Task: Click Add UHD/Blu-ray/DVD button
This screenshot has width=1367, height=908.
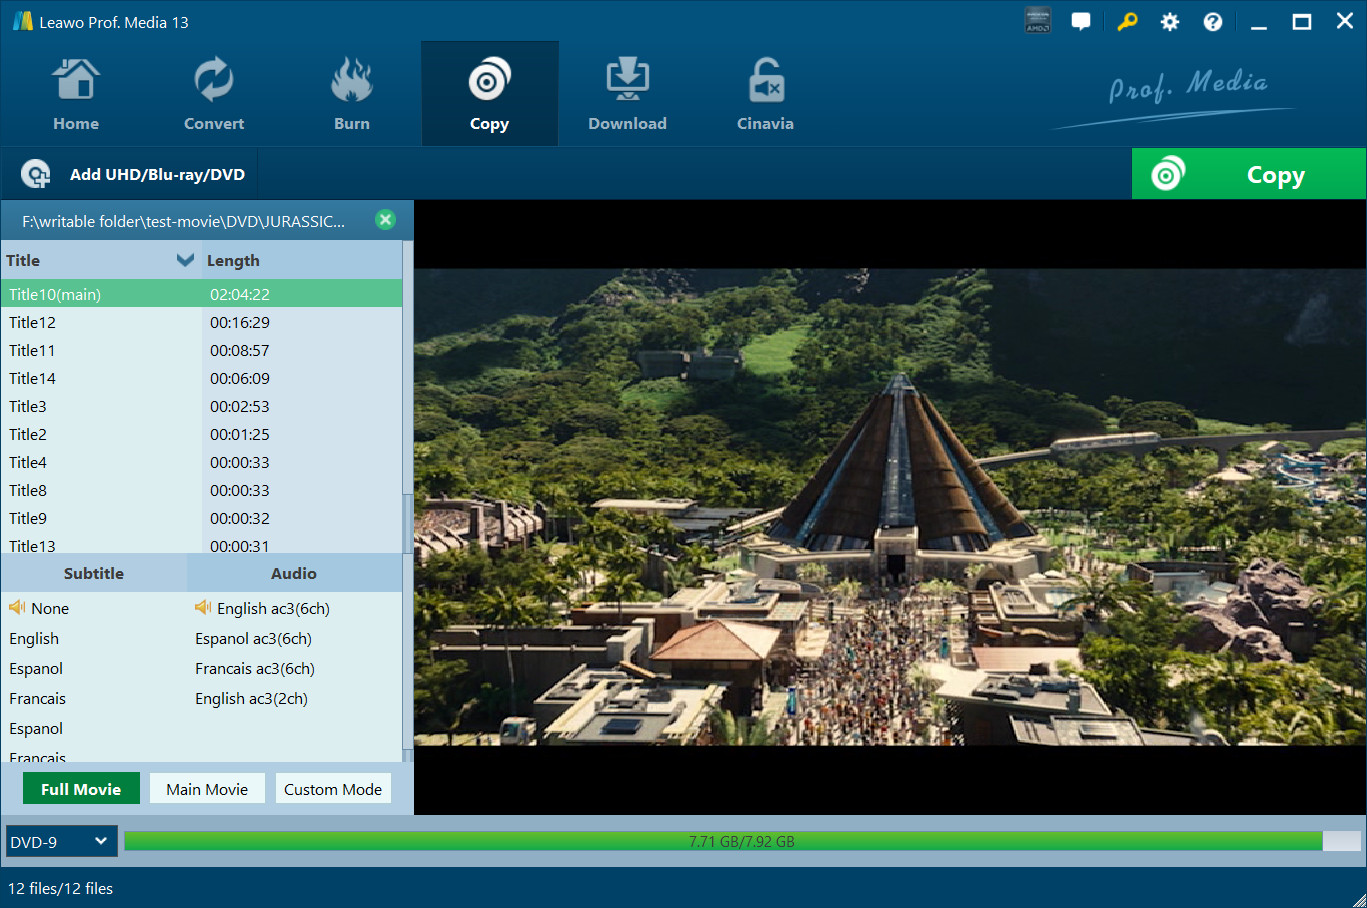Action: [x=131, y=174]
